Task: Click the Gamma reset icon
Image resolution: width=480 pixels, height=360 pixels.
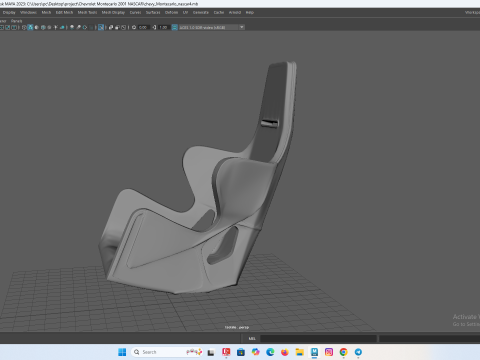Action: [x=154, y=27]
